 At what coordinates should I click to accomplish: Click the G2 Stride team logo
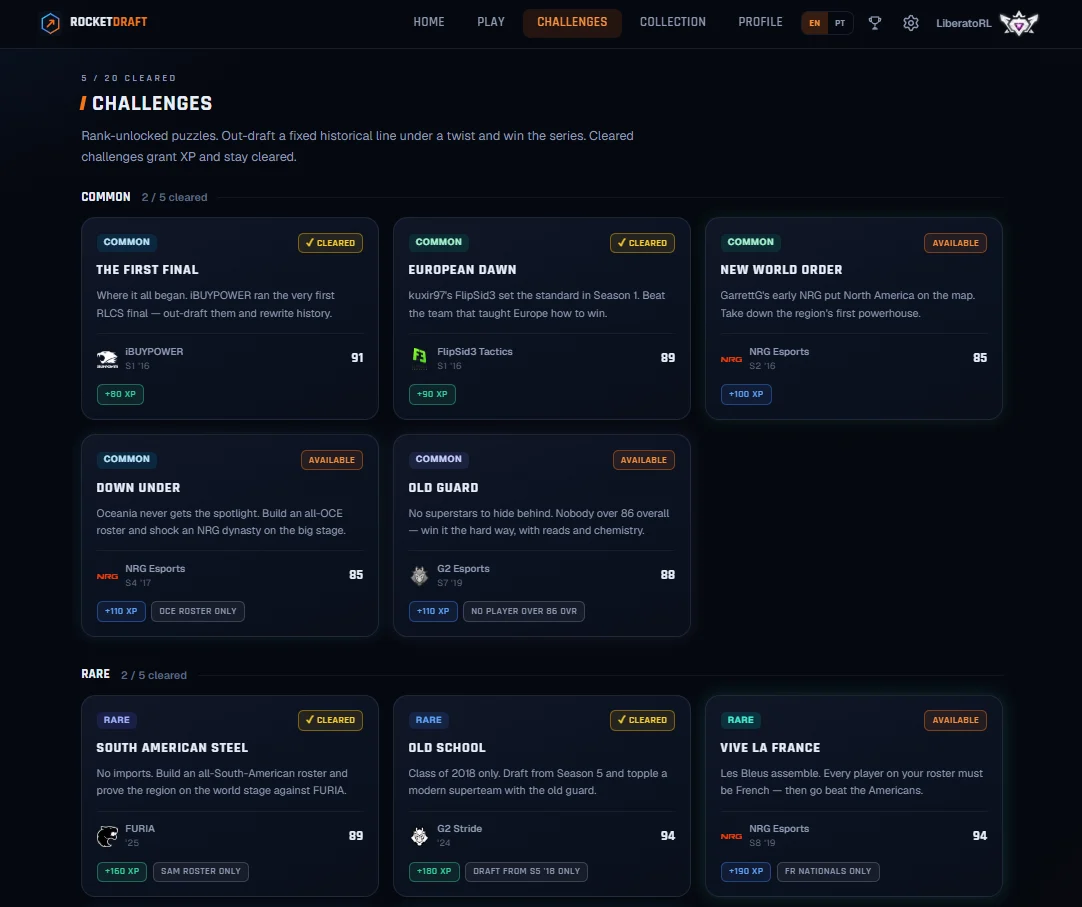[x=419, y=836]
